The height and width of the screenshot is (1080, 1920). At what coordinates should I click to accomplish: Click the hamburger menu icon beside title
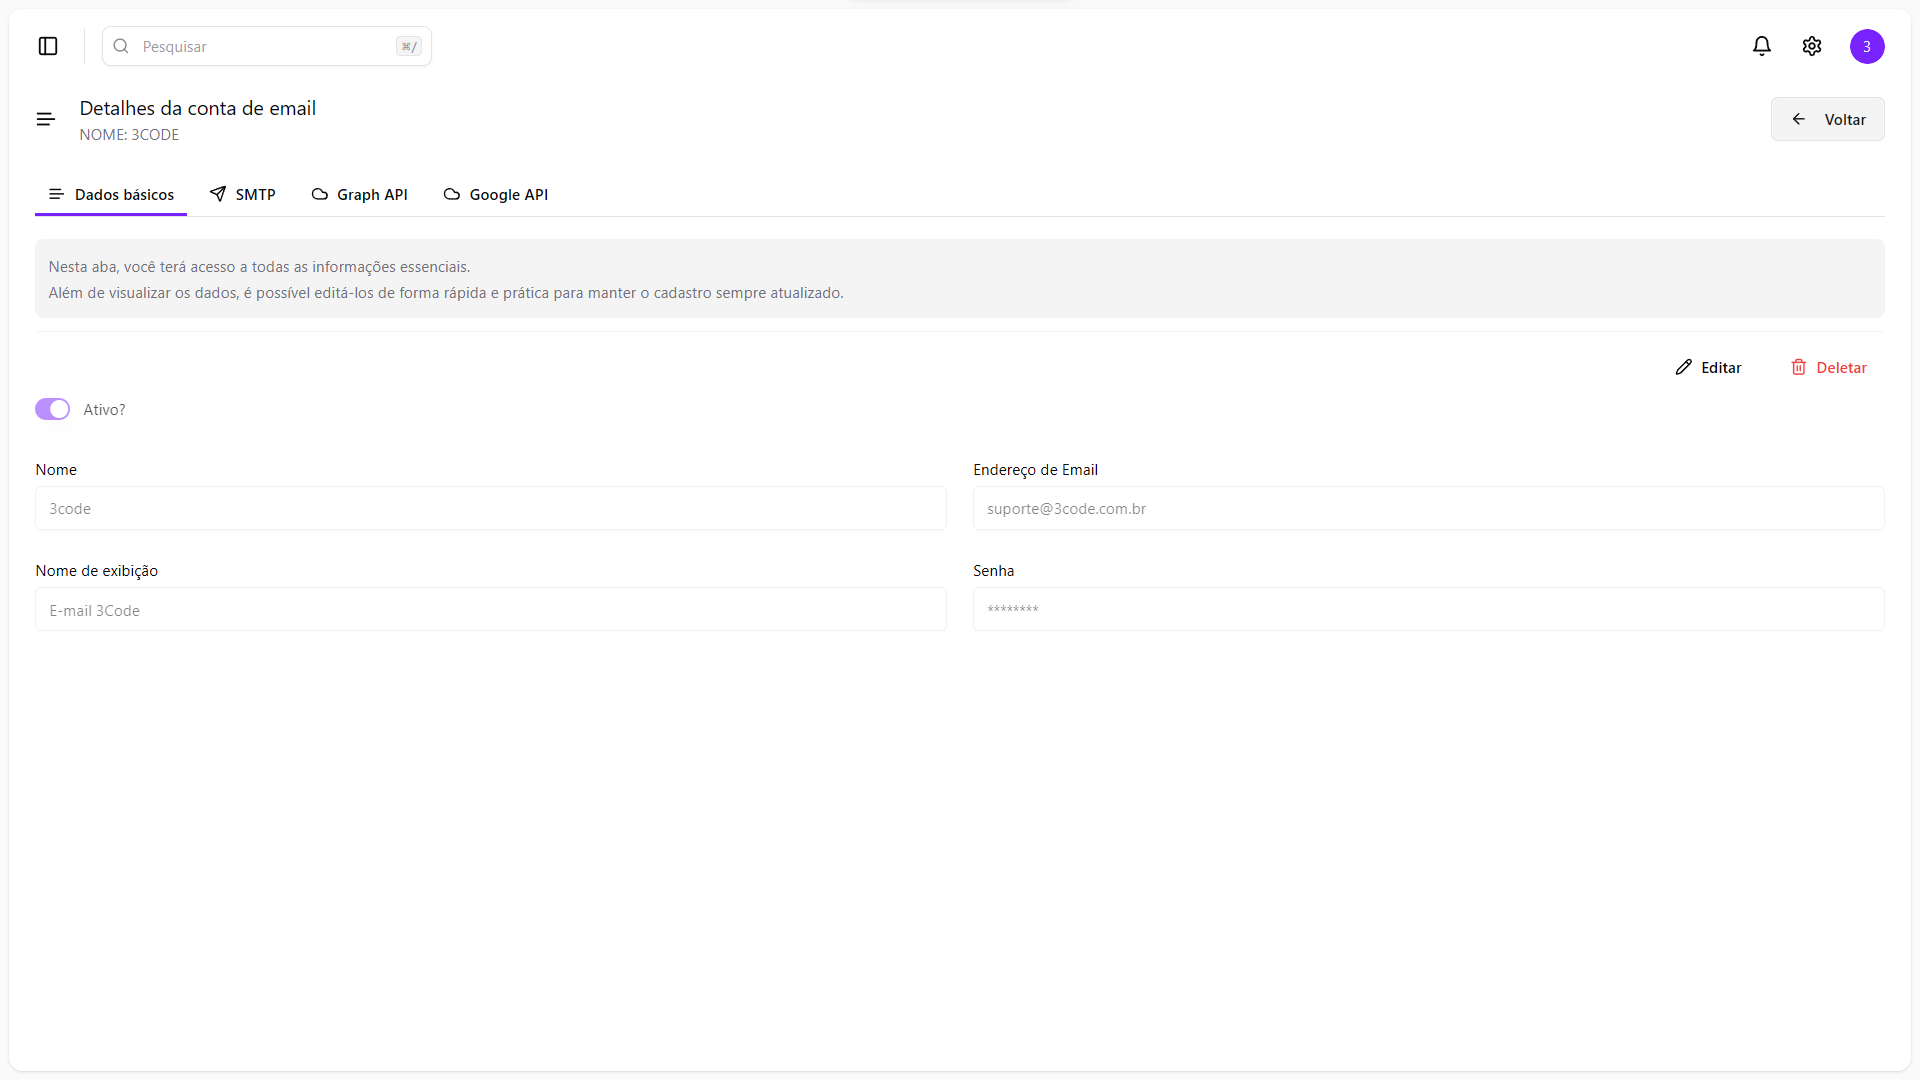46,119
